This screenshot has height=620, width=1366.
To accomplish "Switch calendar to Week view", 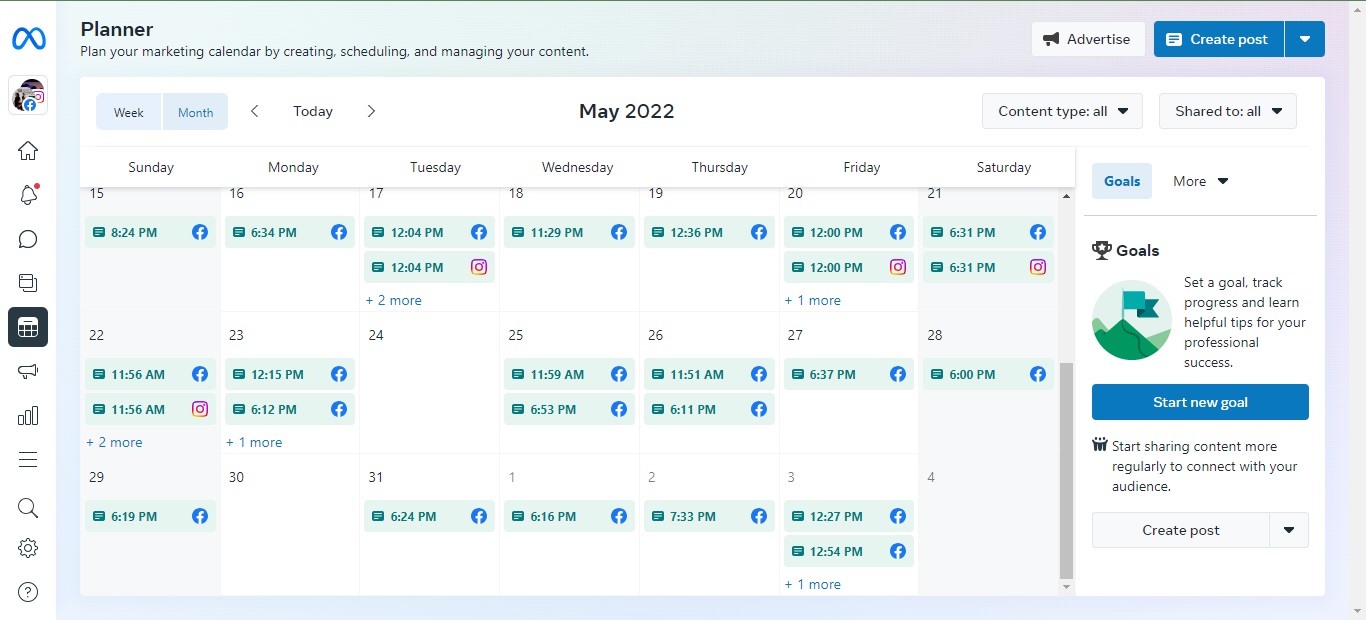I will pyautogui.click(x=129, y=112).
